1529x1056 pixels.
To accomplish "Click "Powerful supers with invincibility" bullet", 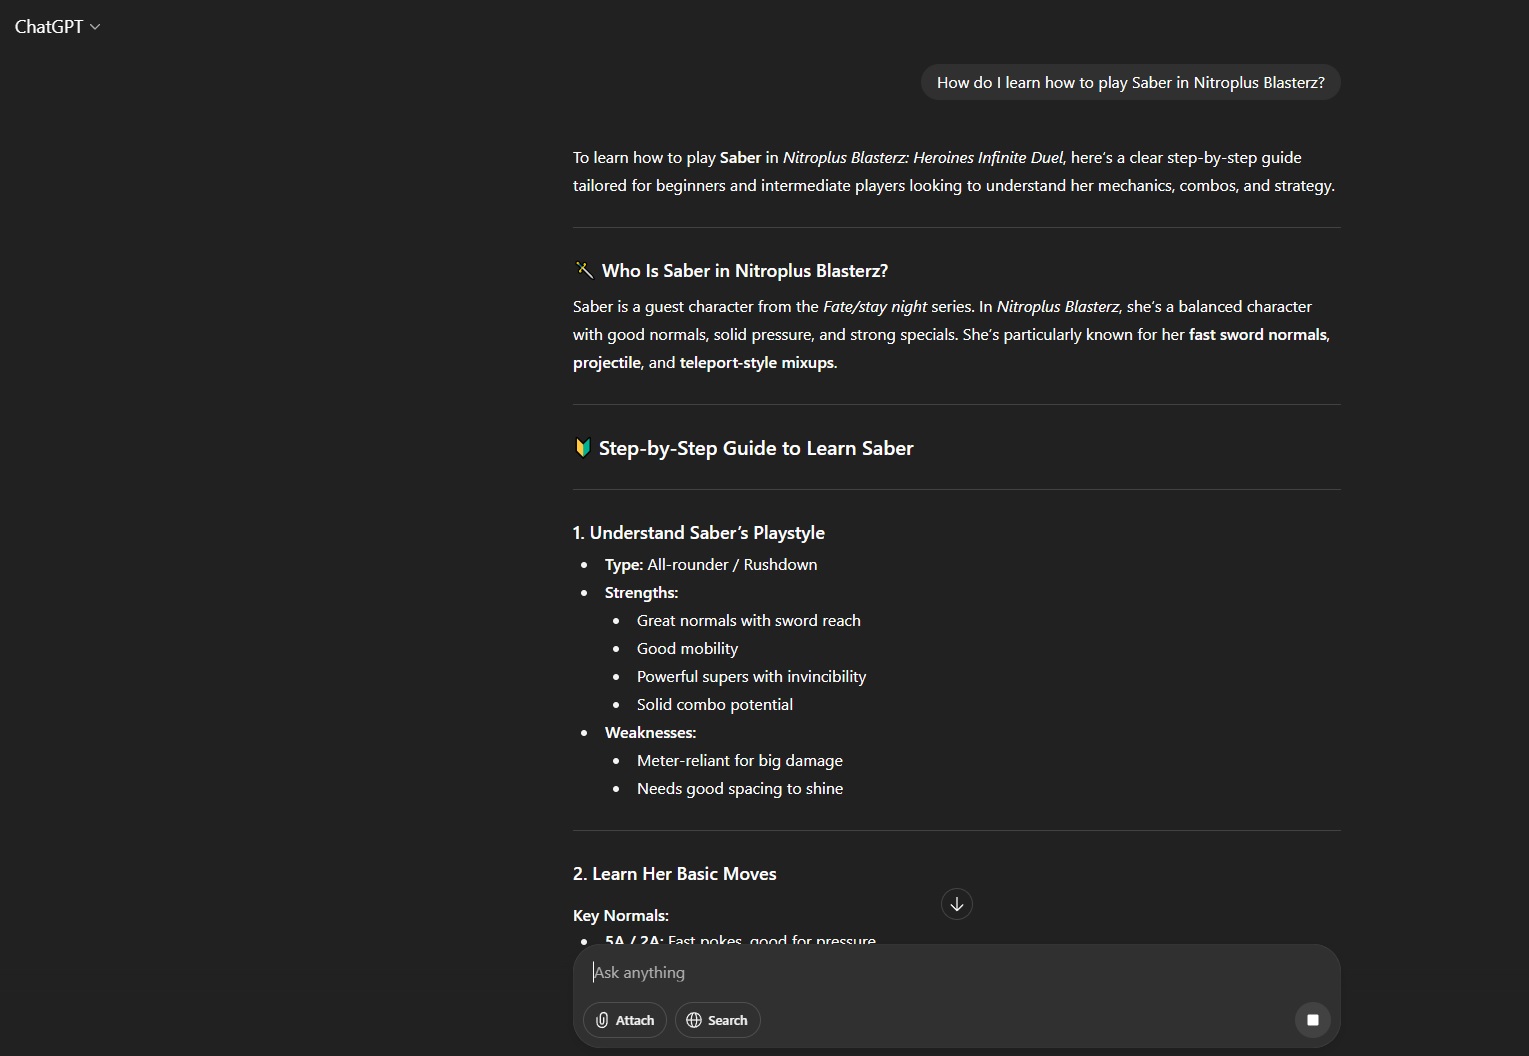I will 751,677.
